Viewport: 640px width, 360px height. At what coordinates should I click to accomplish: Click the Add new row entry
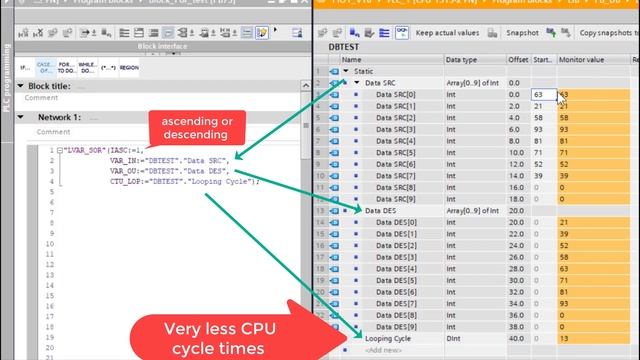point(383,350)
